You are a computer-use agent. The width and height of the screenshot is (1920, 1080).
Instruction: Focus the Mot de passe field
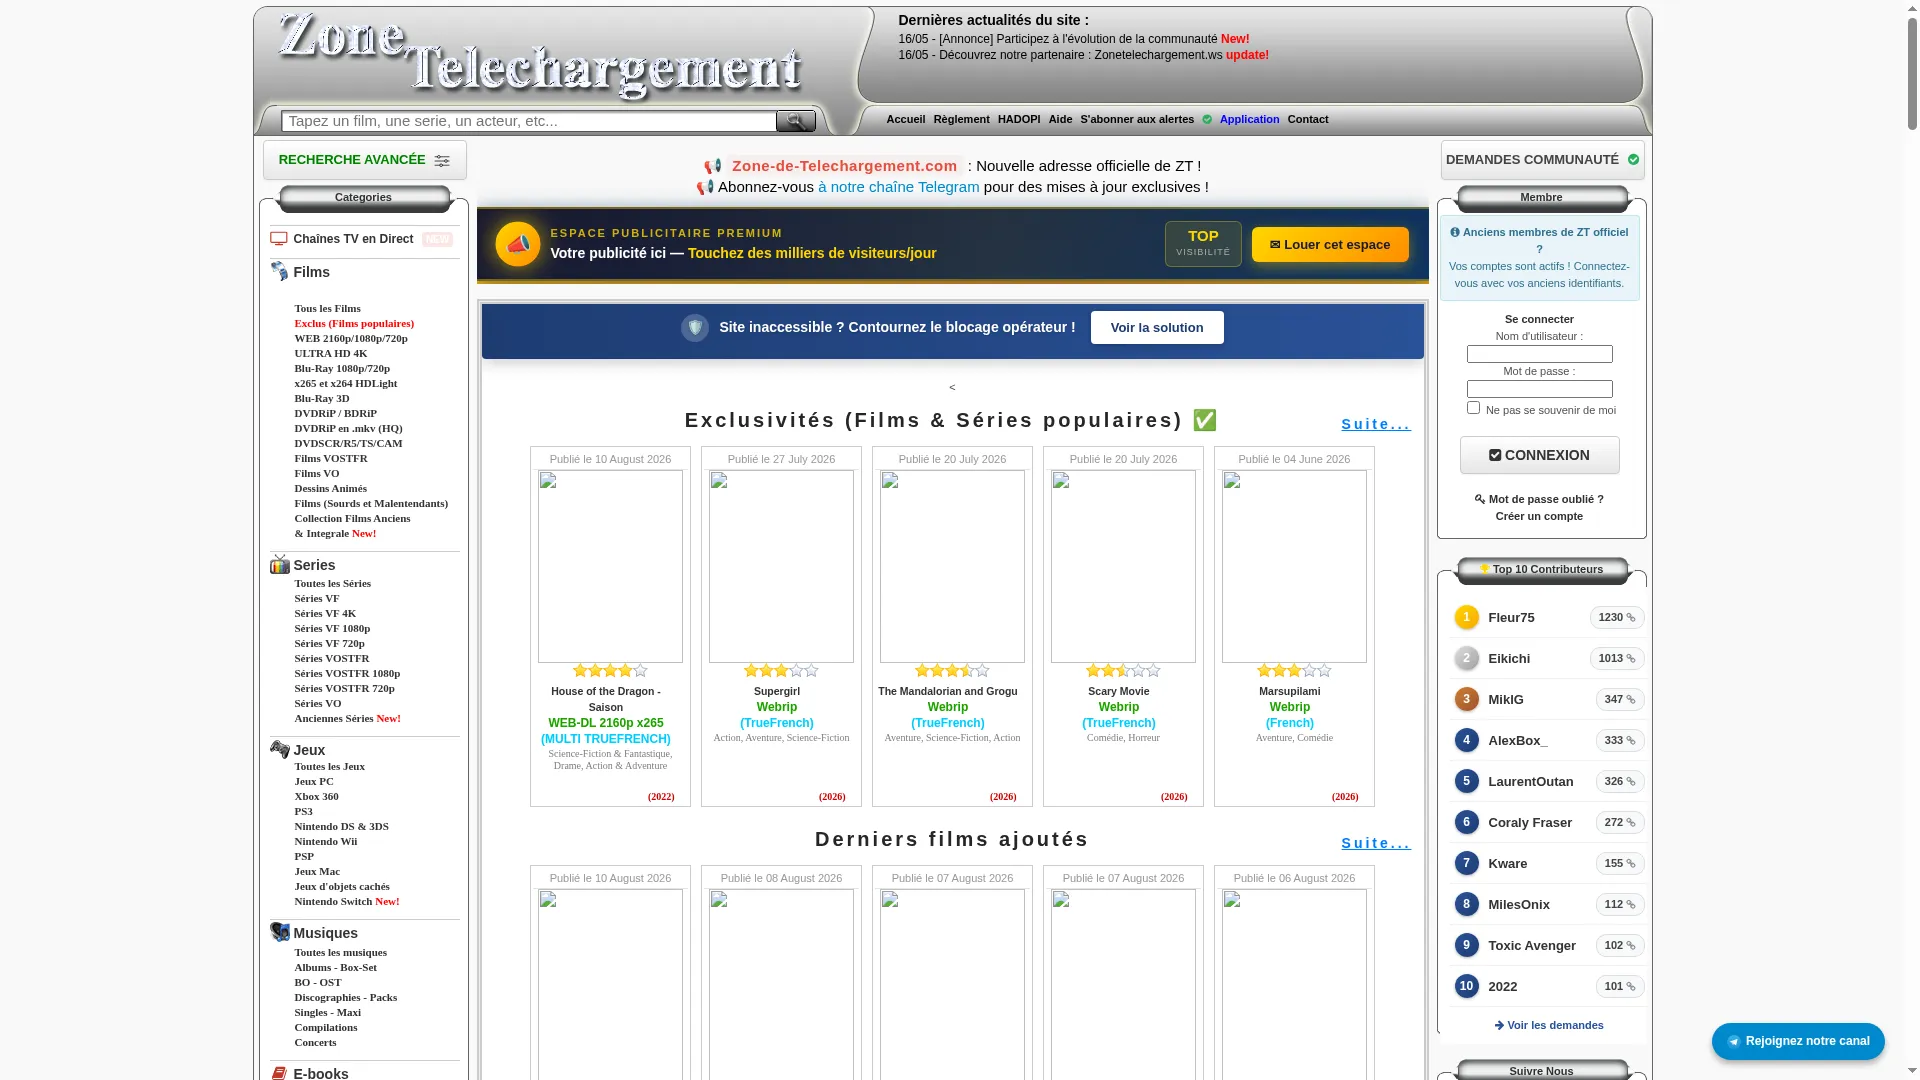click(x=1540, y=389)
